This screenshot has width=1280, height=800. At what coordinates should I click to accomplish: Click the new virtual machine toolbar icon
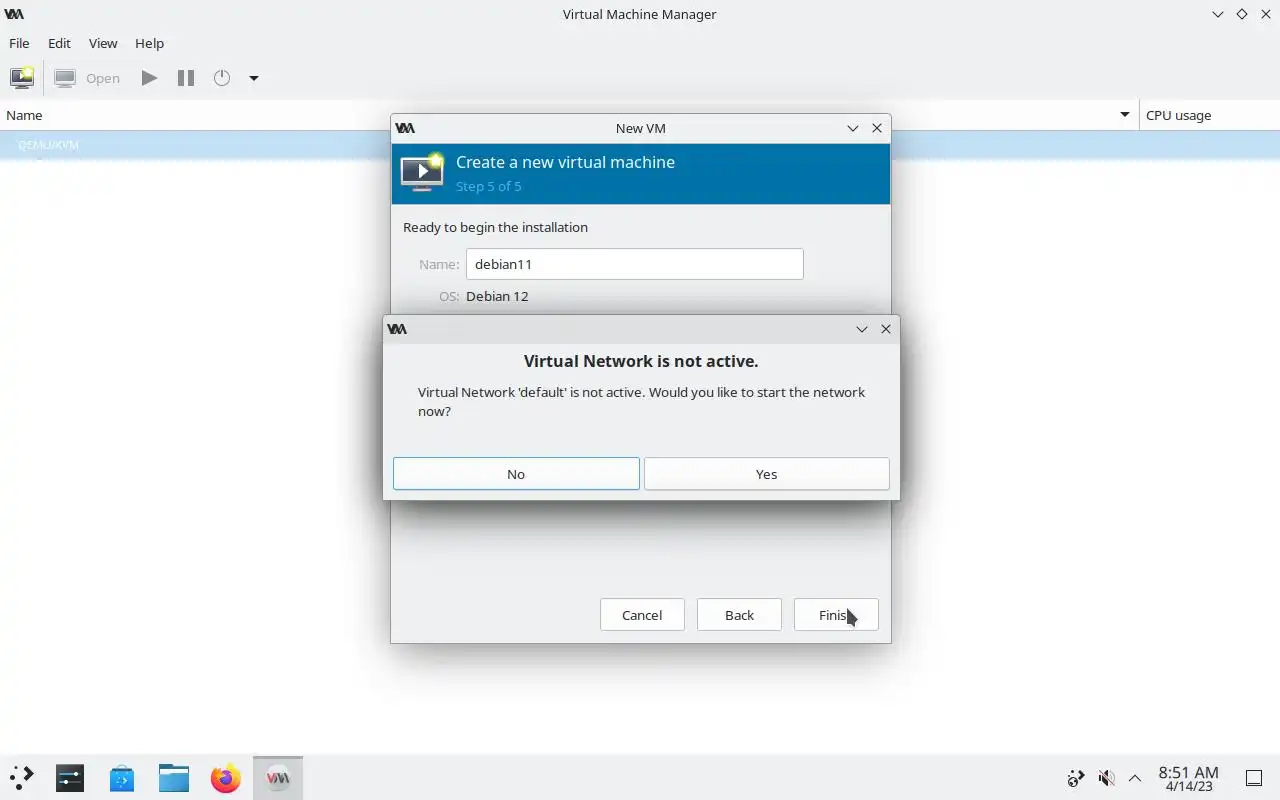coord(22,78)
